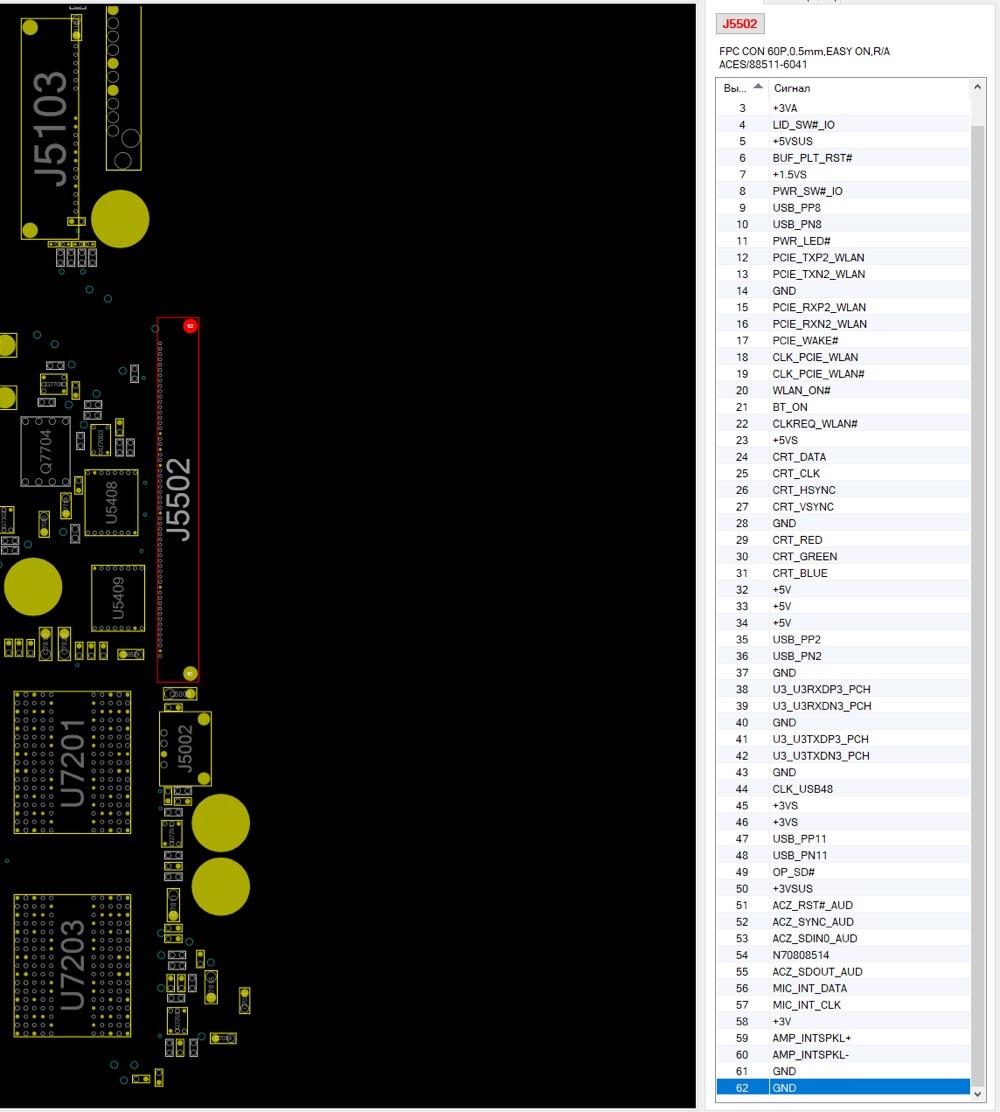Select chip U5408 on the board
The image size is (1000, 1112).
point(111,502)
